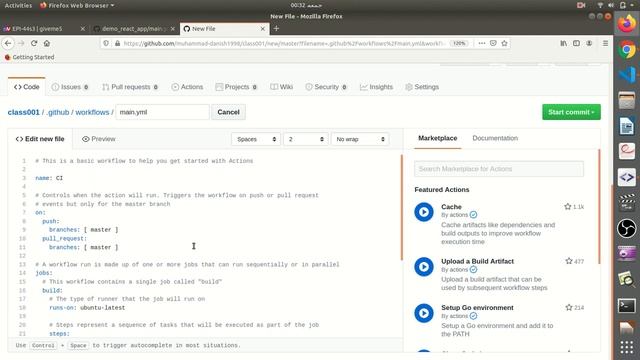Open the Firefox library icon
The width and height of the screenshot is (640, 360).
click(x=563, y=43)
